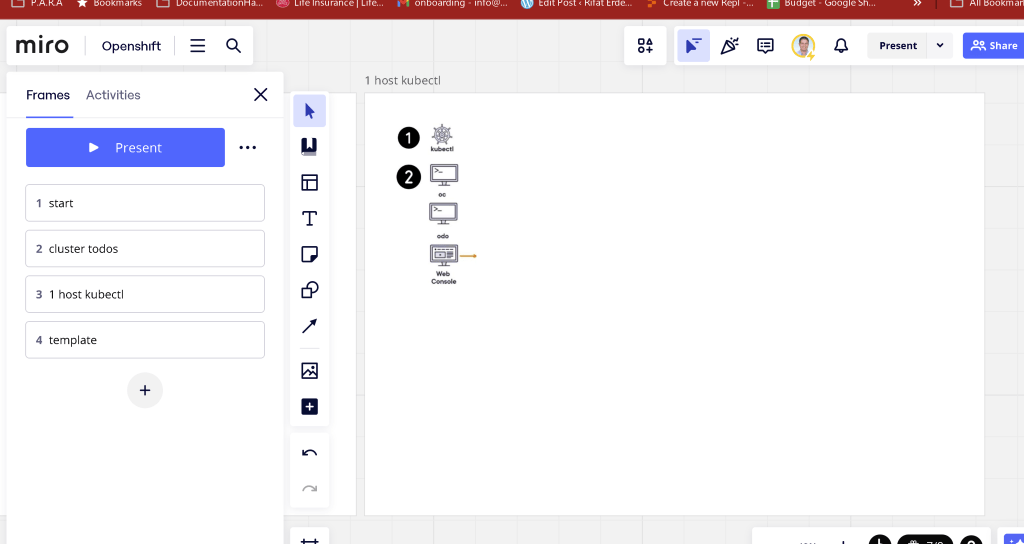Expand the Present dropdown arrow
The image size is (1024, 544).
(x=940, y=46)
